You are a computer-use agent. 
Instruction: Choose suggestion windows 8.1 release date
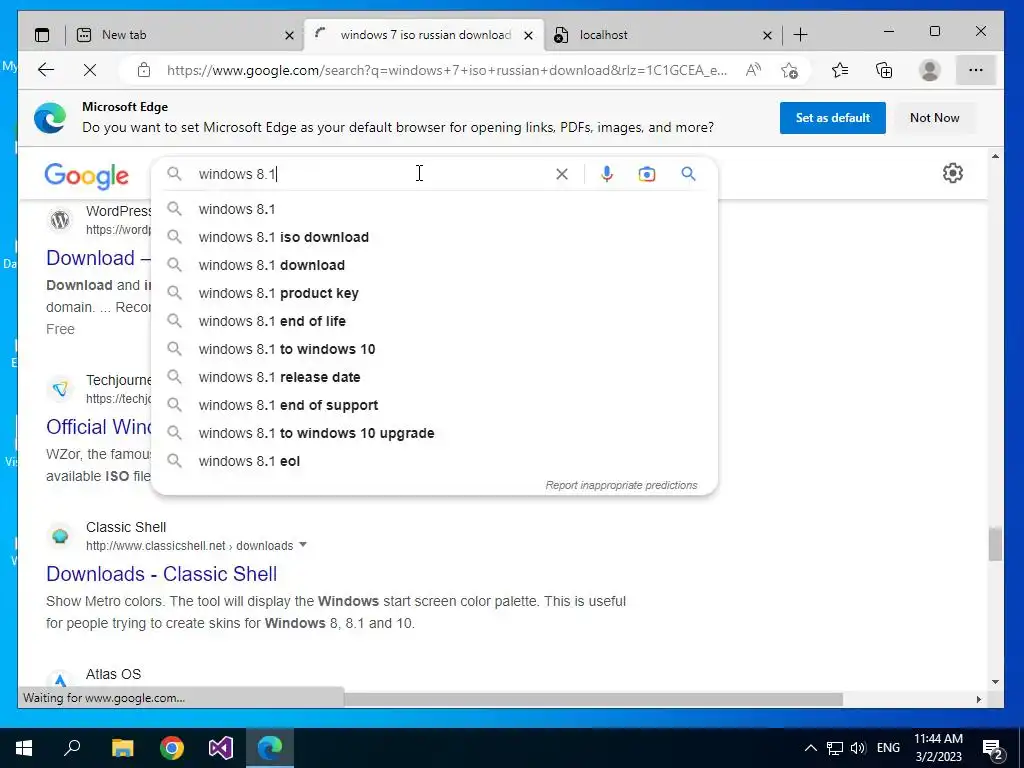(x=434, y=377)
